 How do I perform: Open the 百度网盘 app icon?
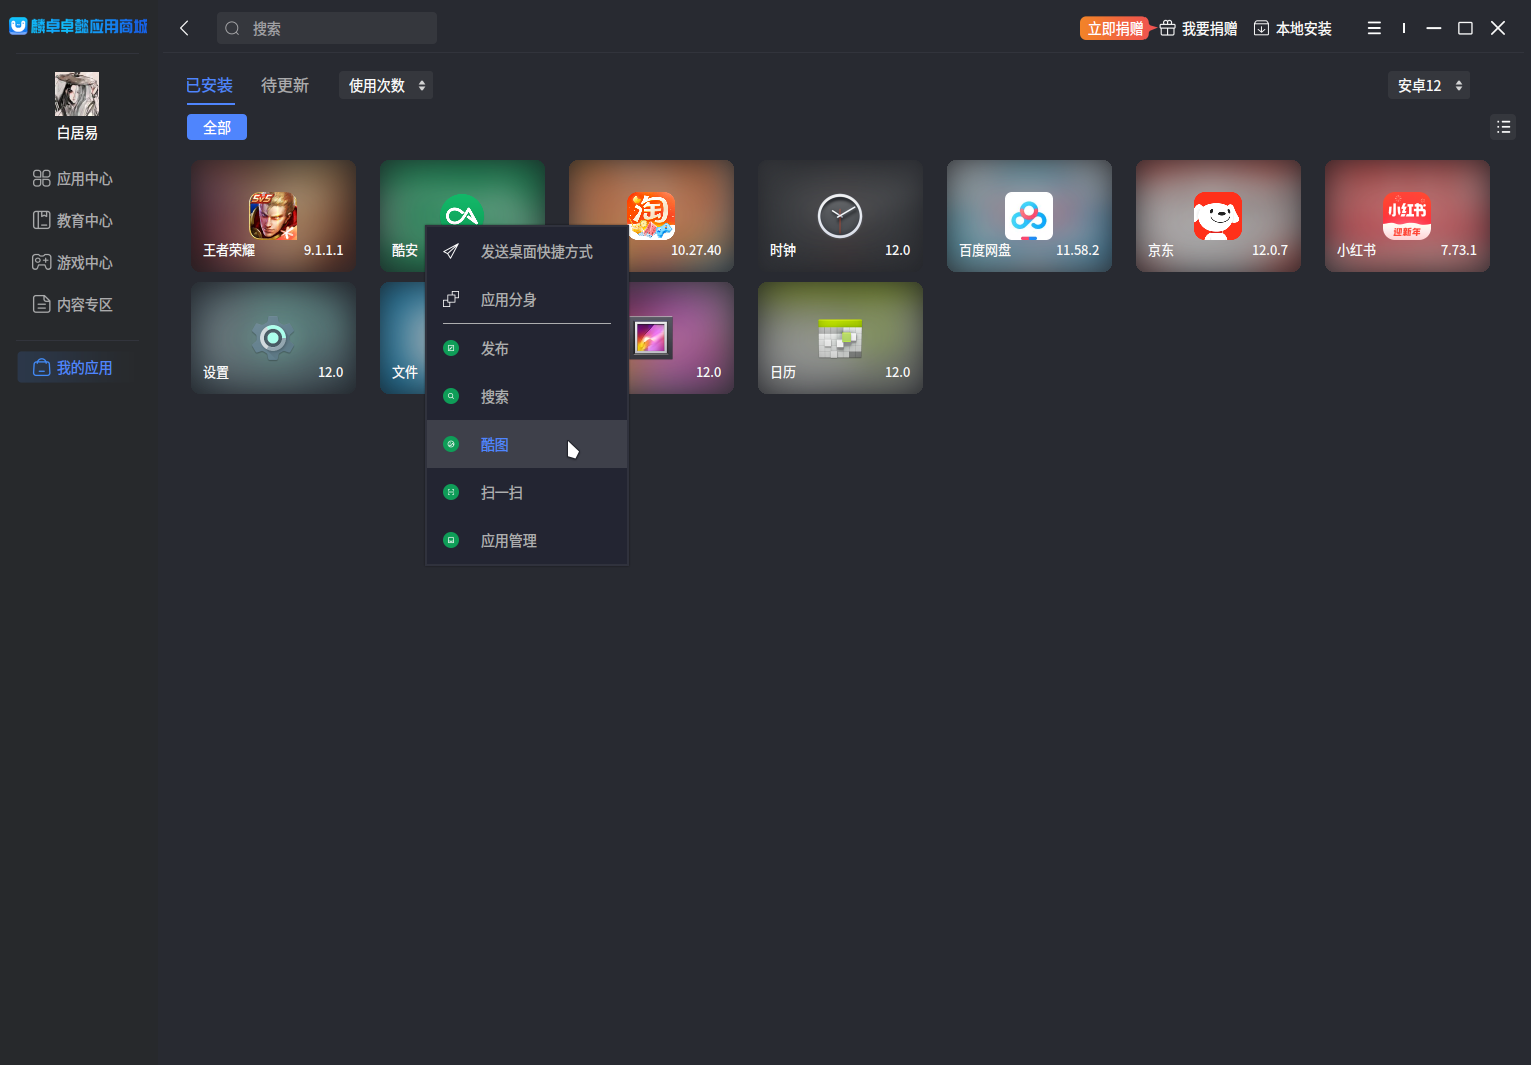1029,216
